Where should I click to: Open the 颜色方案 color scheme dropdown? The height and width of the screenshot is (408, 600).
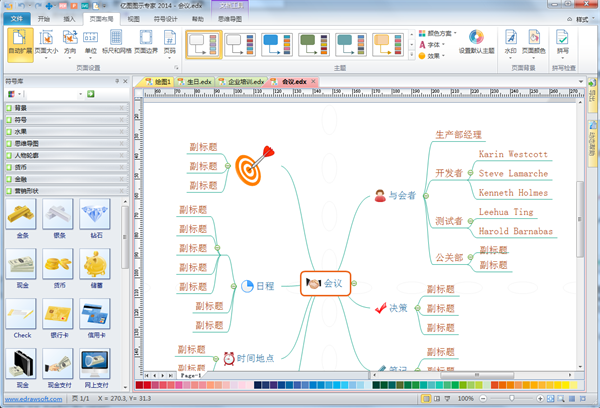click(438, 33)
